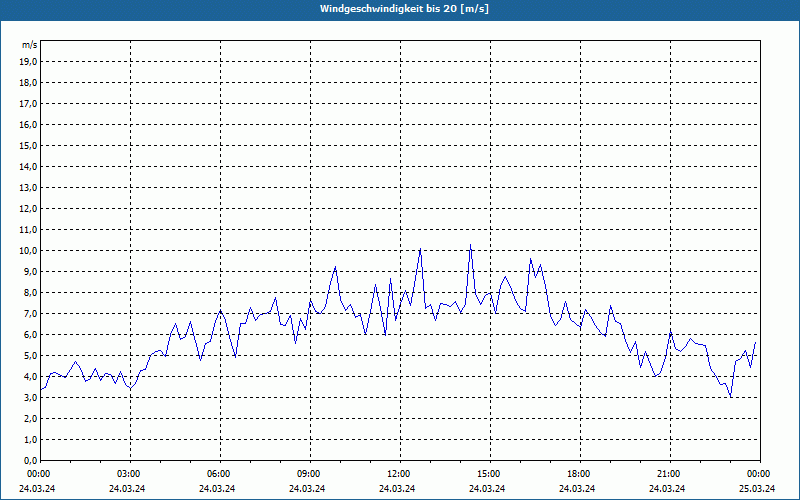800x500 pixels.
Task: Click the 15,0 y-axis label
Action: (x=29, y=145)
